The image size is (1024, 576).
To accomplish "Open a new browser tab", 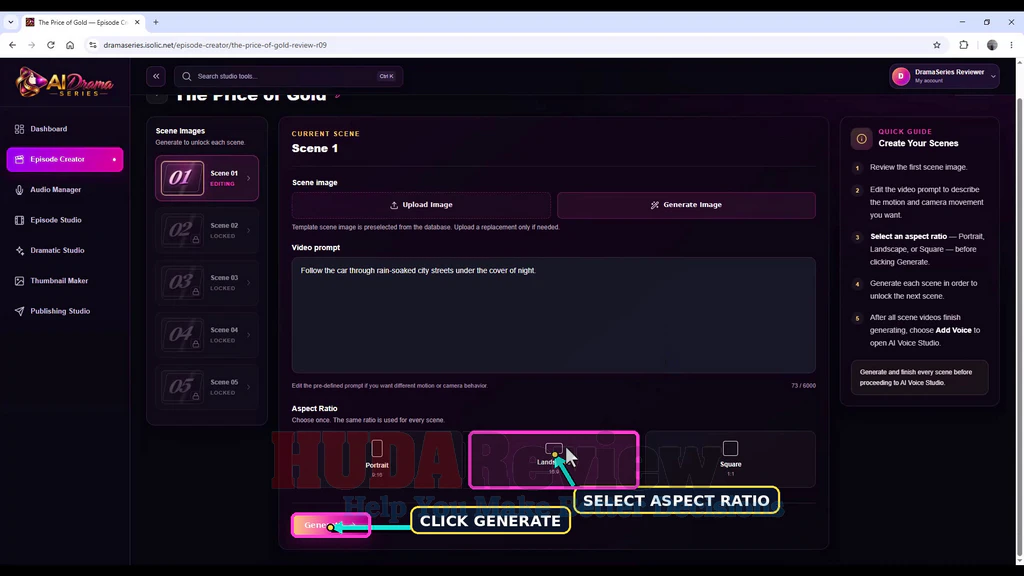I will [155, 22].
